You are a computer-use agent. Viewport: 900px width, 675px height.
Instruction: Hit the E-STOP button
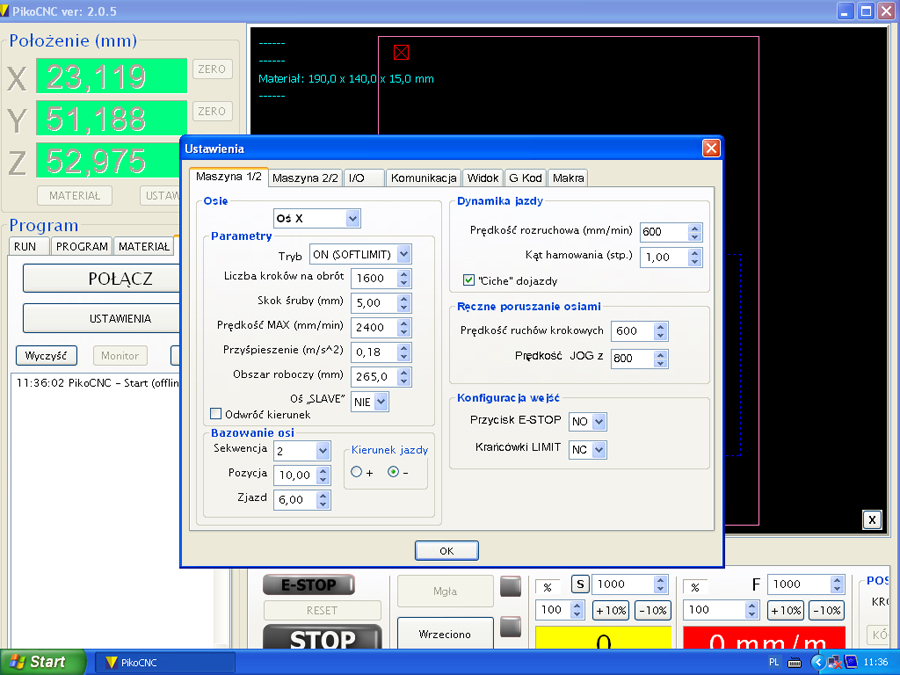coord(309,585)
